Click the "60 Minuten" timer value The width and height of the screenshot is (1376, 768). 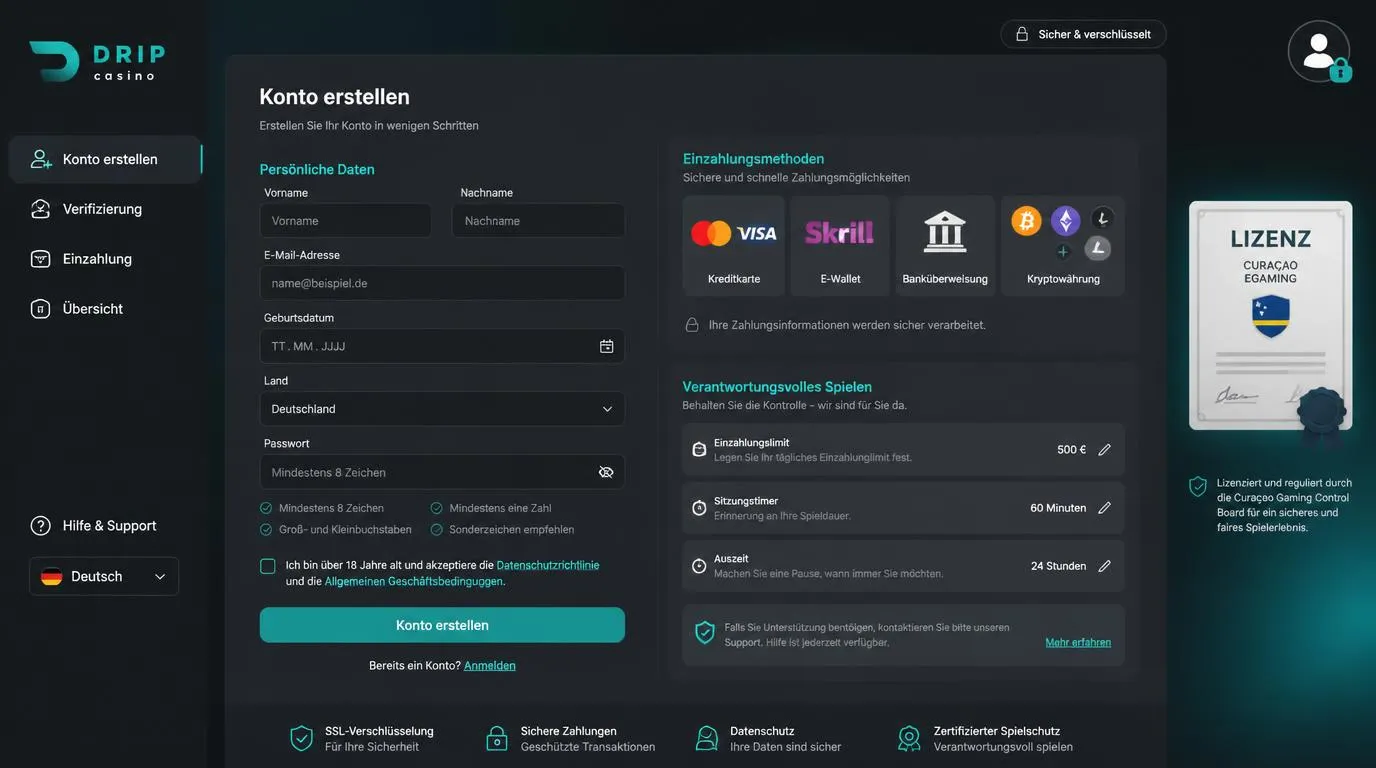[x=1058, y=508]
